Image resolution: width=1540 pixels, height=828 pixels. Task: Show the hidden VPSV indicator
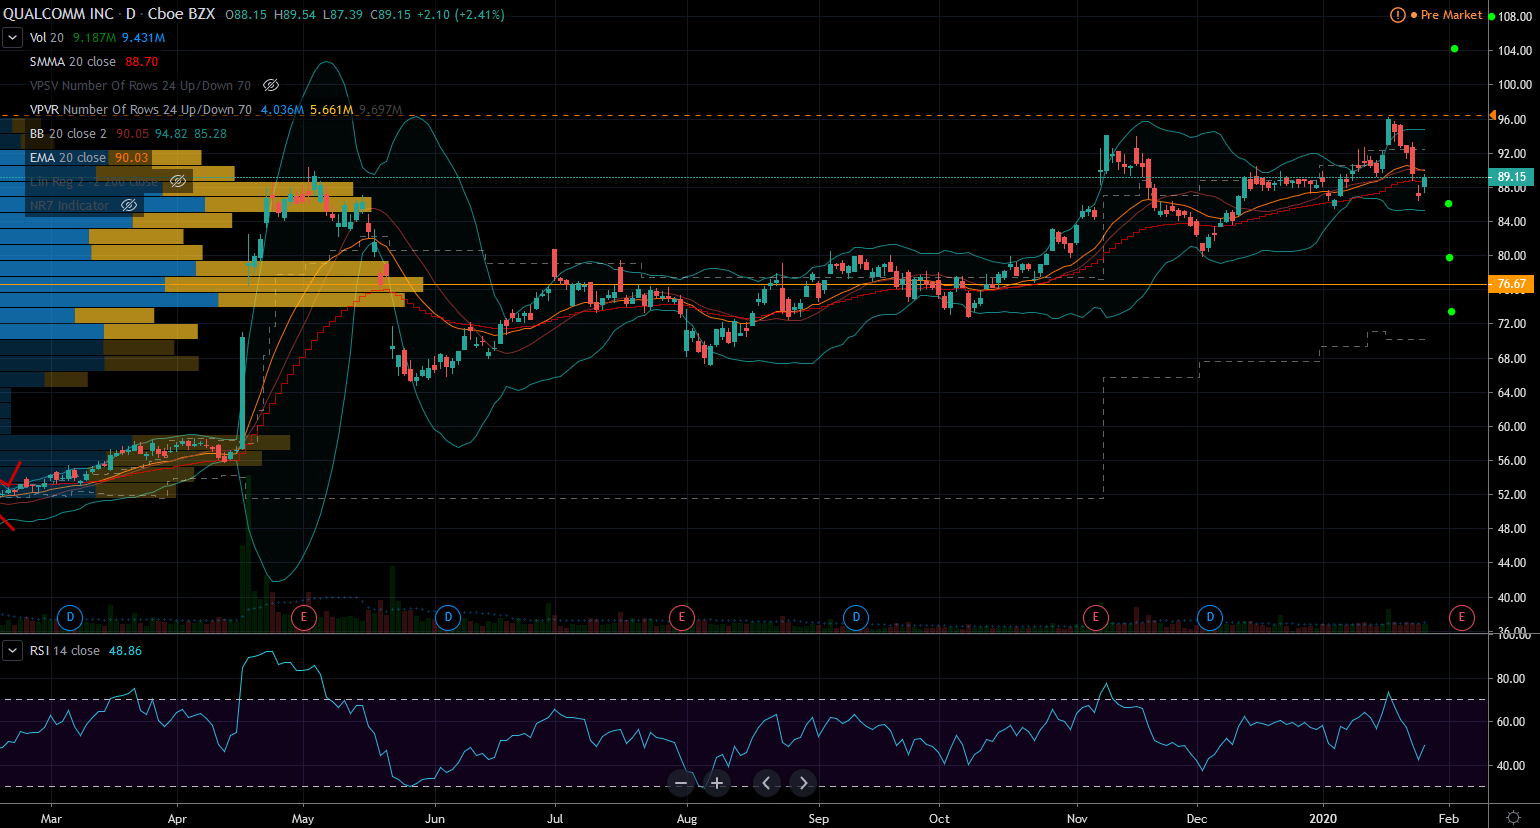tap(271, 86)
